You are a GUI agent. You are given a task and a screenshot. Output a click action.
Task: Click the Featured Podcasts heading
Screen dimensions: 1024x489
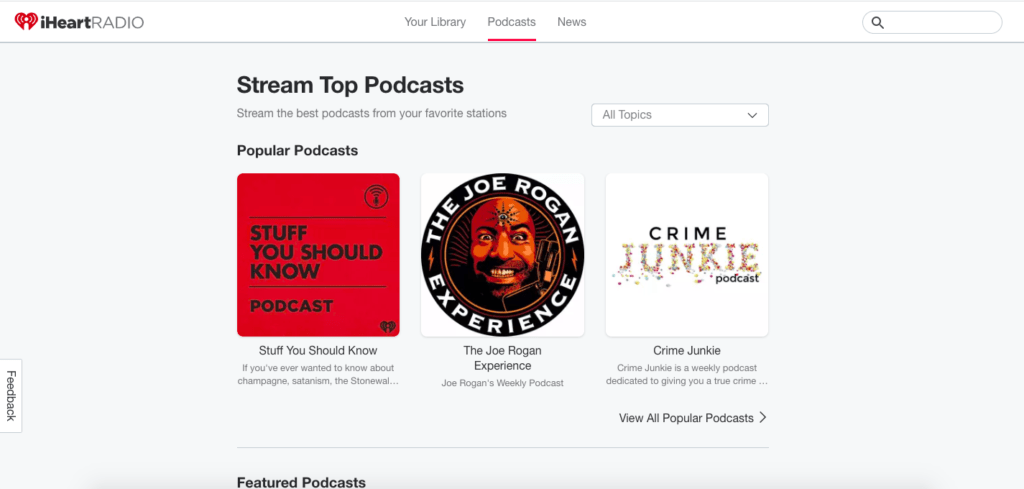coord(301,482)
